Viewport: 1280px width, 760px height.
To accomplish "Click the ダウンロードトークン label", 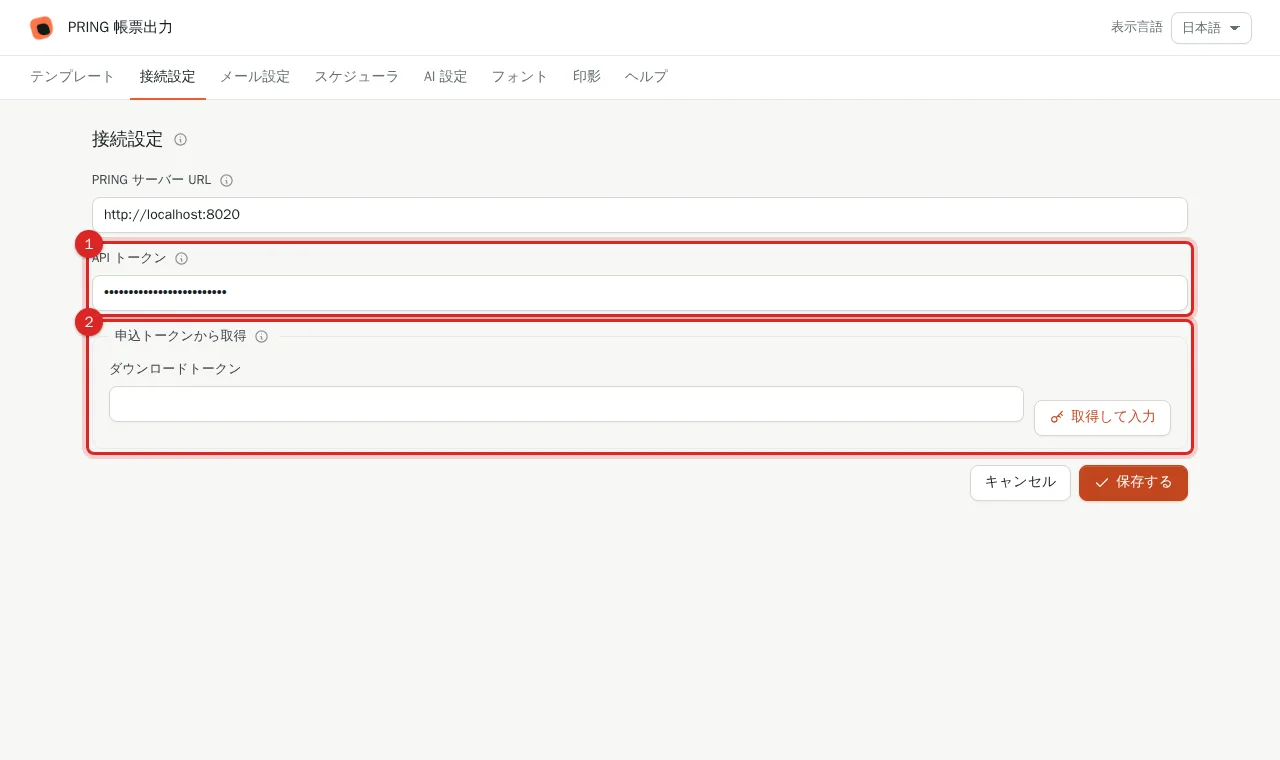I will tap(175, 369).
